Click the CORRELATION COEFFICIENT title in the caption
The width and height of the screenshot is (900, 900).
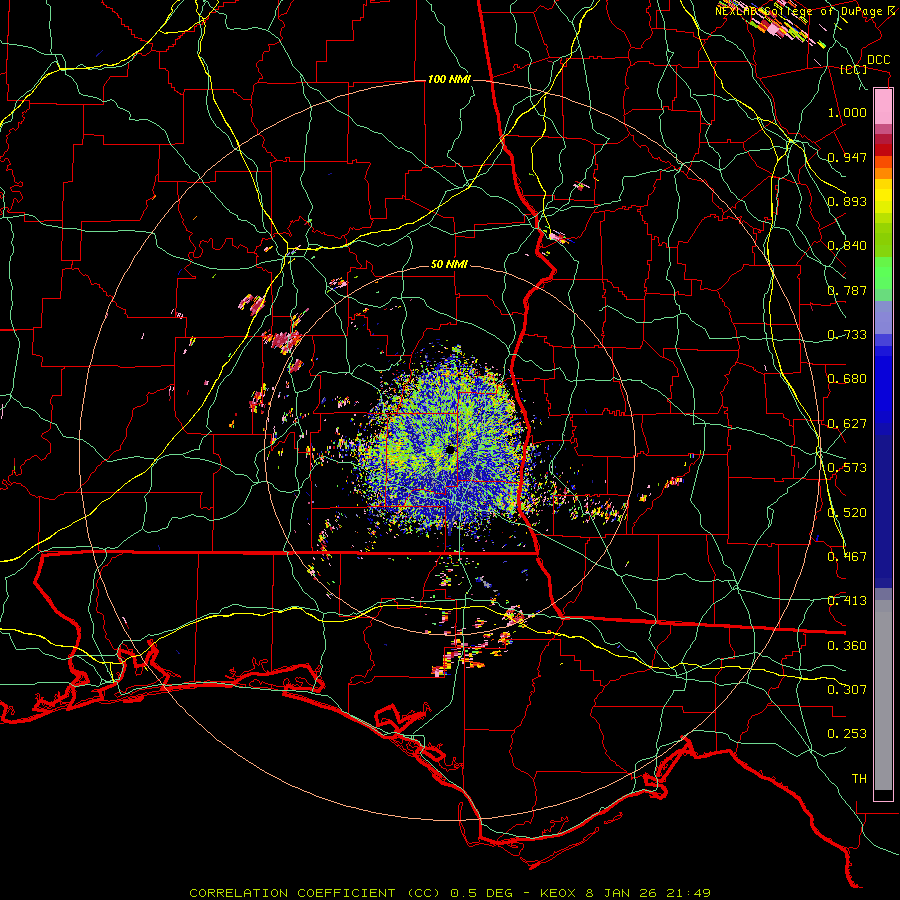pos(292,893)
